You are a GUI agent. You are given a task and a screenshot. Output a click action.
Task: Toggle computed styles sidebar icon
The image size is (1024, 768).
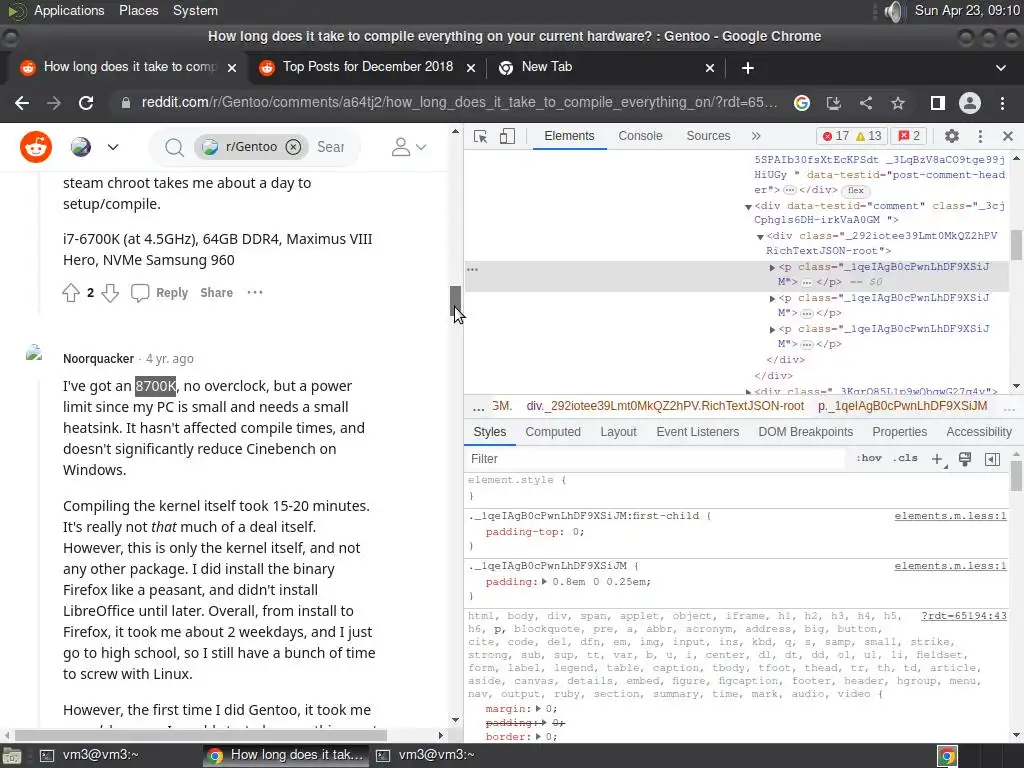[x=992, y=459]
